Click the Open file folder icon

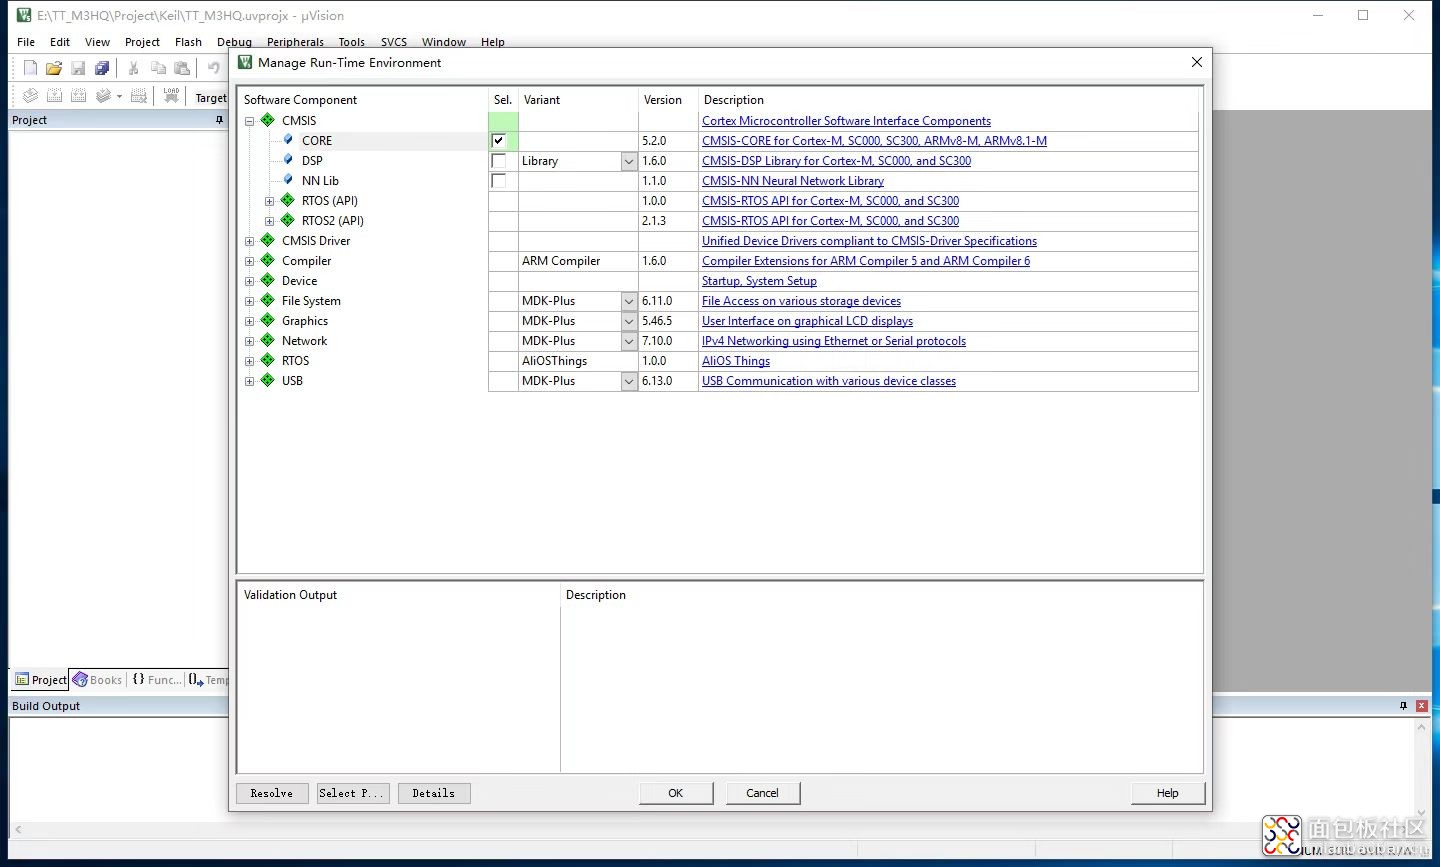pos(54,68)
